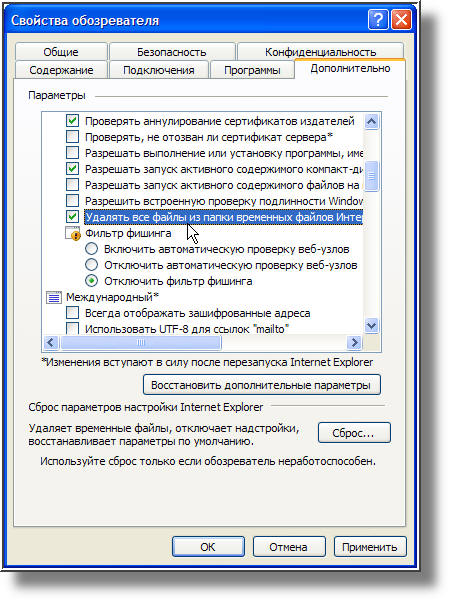The width and height of the screenshot is (450, 600).
Task: Click the vertical scrollbar down arrow
Action: point(371,326)
